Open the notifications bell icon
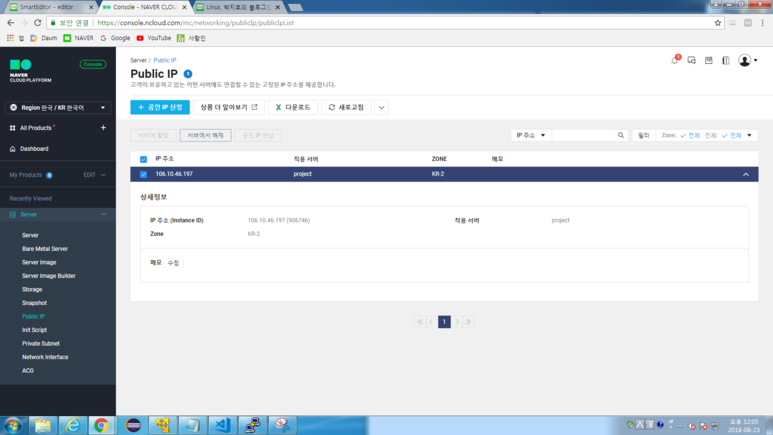This screenshot has height=435, width=773. (674, 60)
